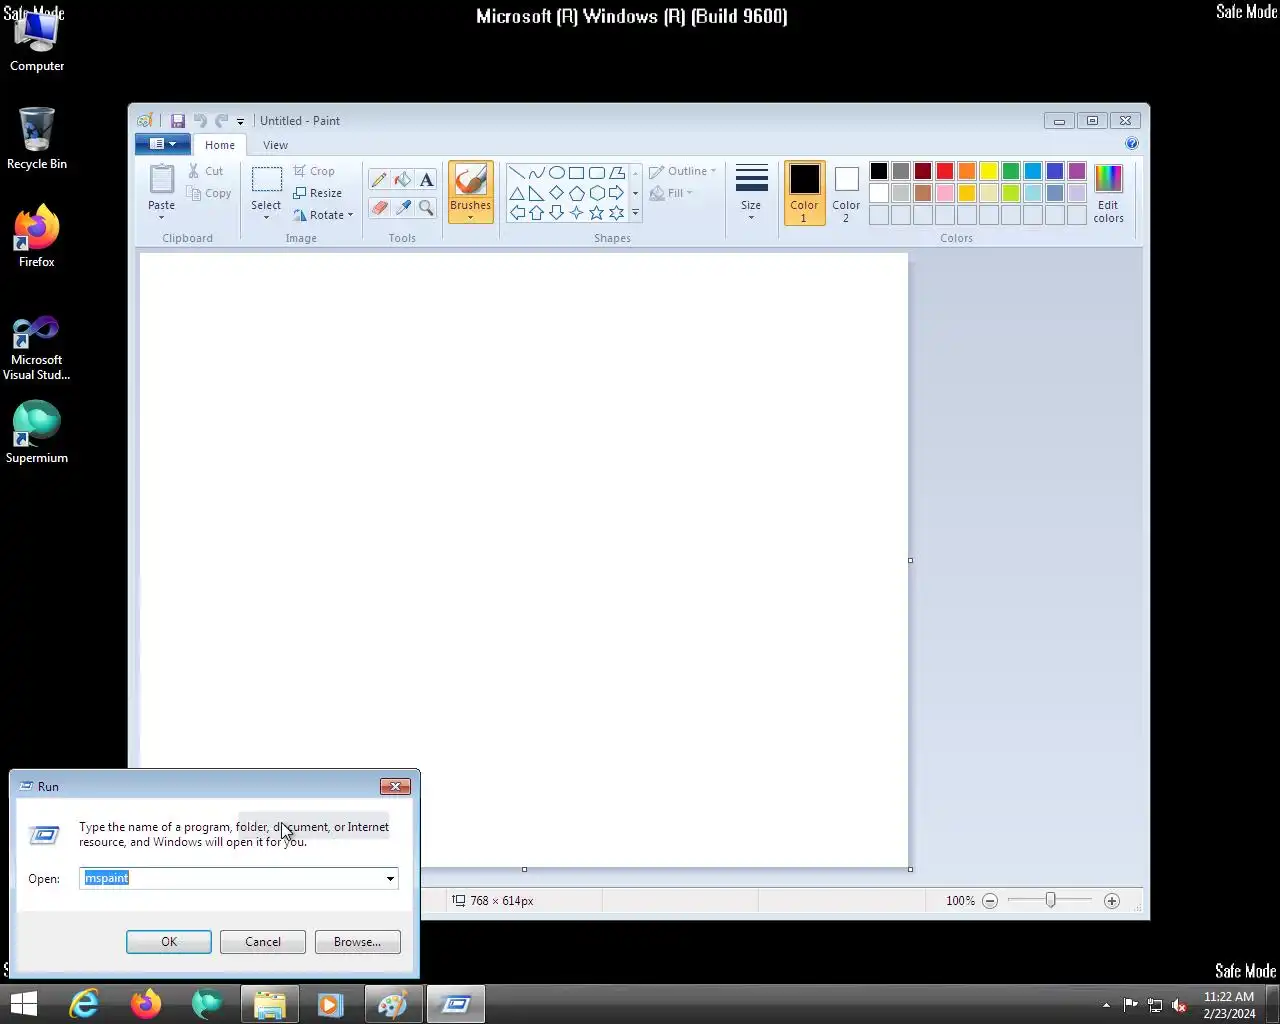Click the Undo arrow in title bar
The height and width of the screenshot is (1024, 1280).
point(200,121)
